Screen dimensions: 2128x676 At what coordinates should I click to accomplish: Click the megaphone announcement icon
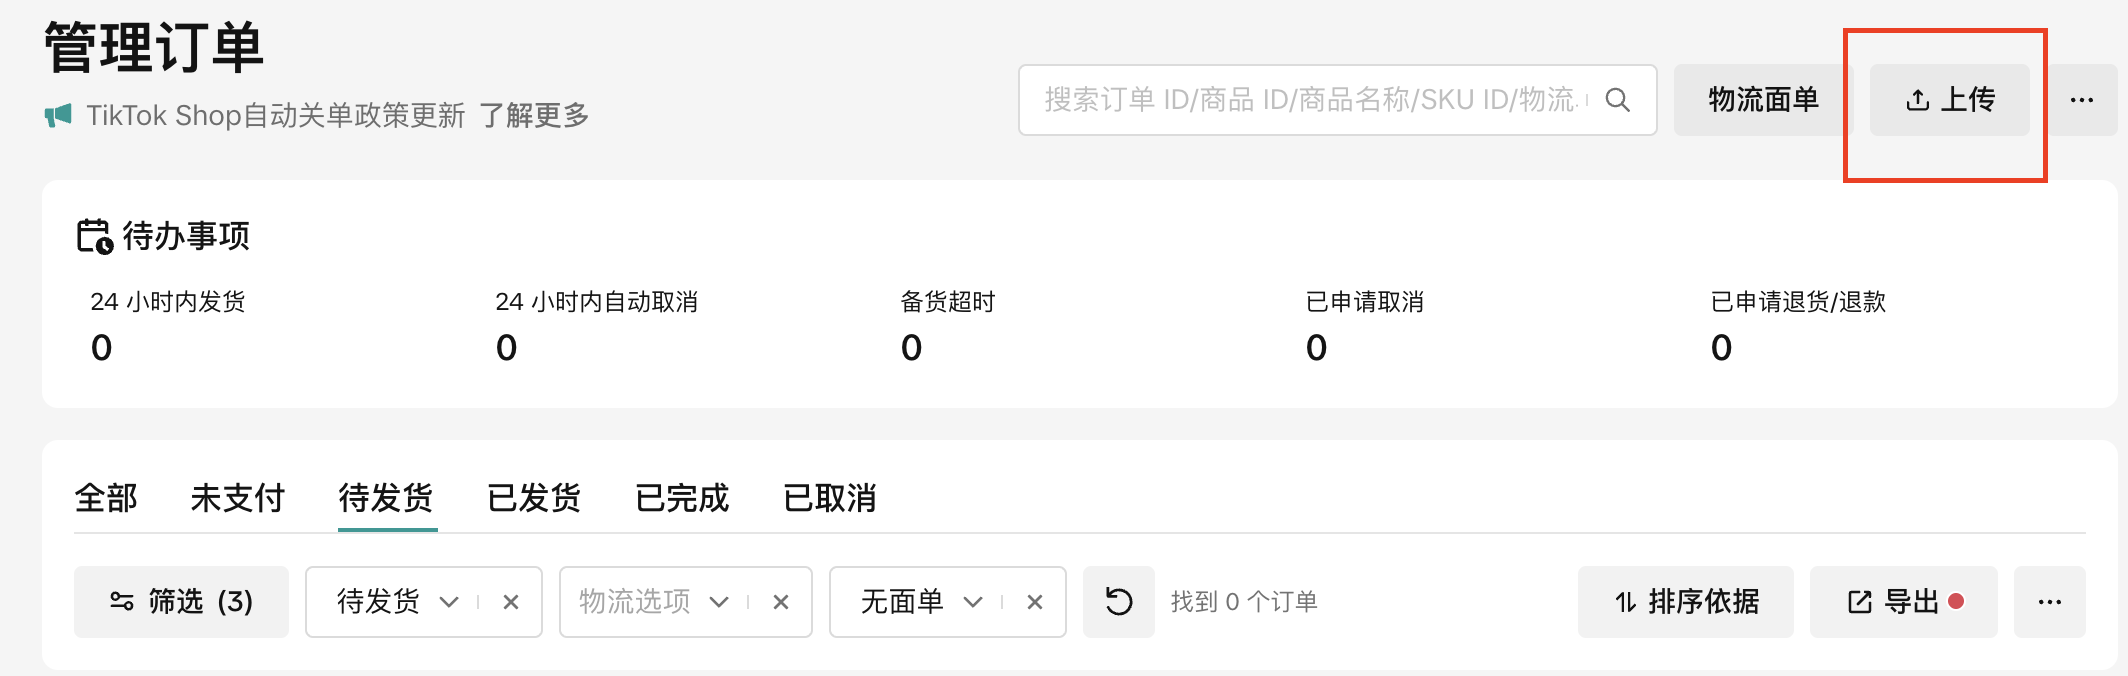click(x=58, y=115)
